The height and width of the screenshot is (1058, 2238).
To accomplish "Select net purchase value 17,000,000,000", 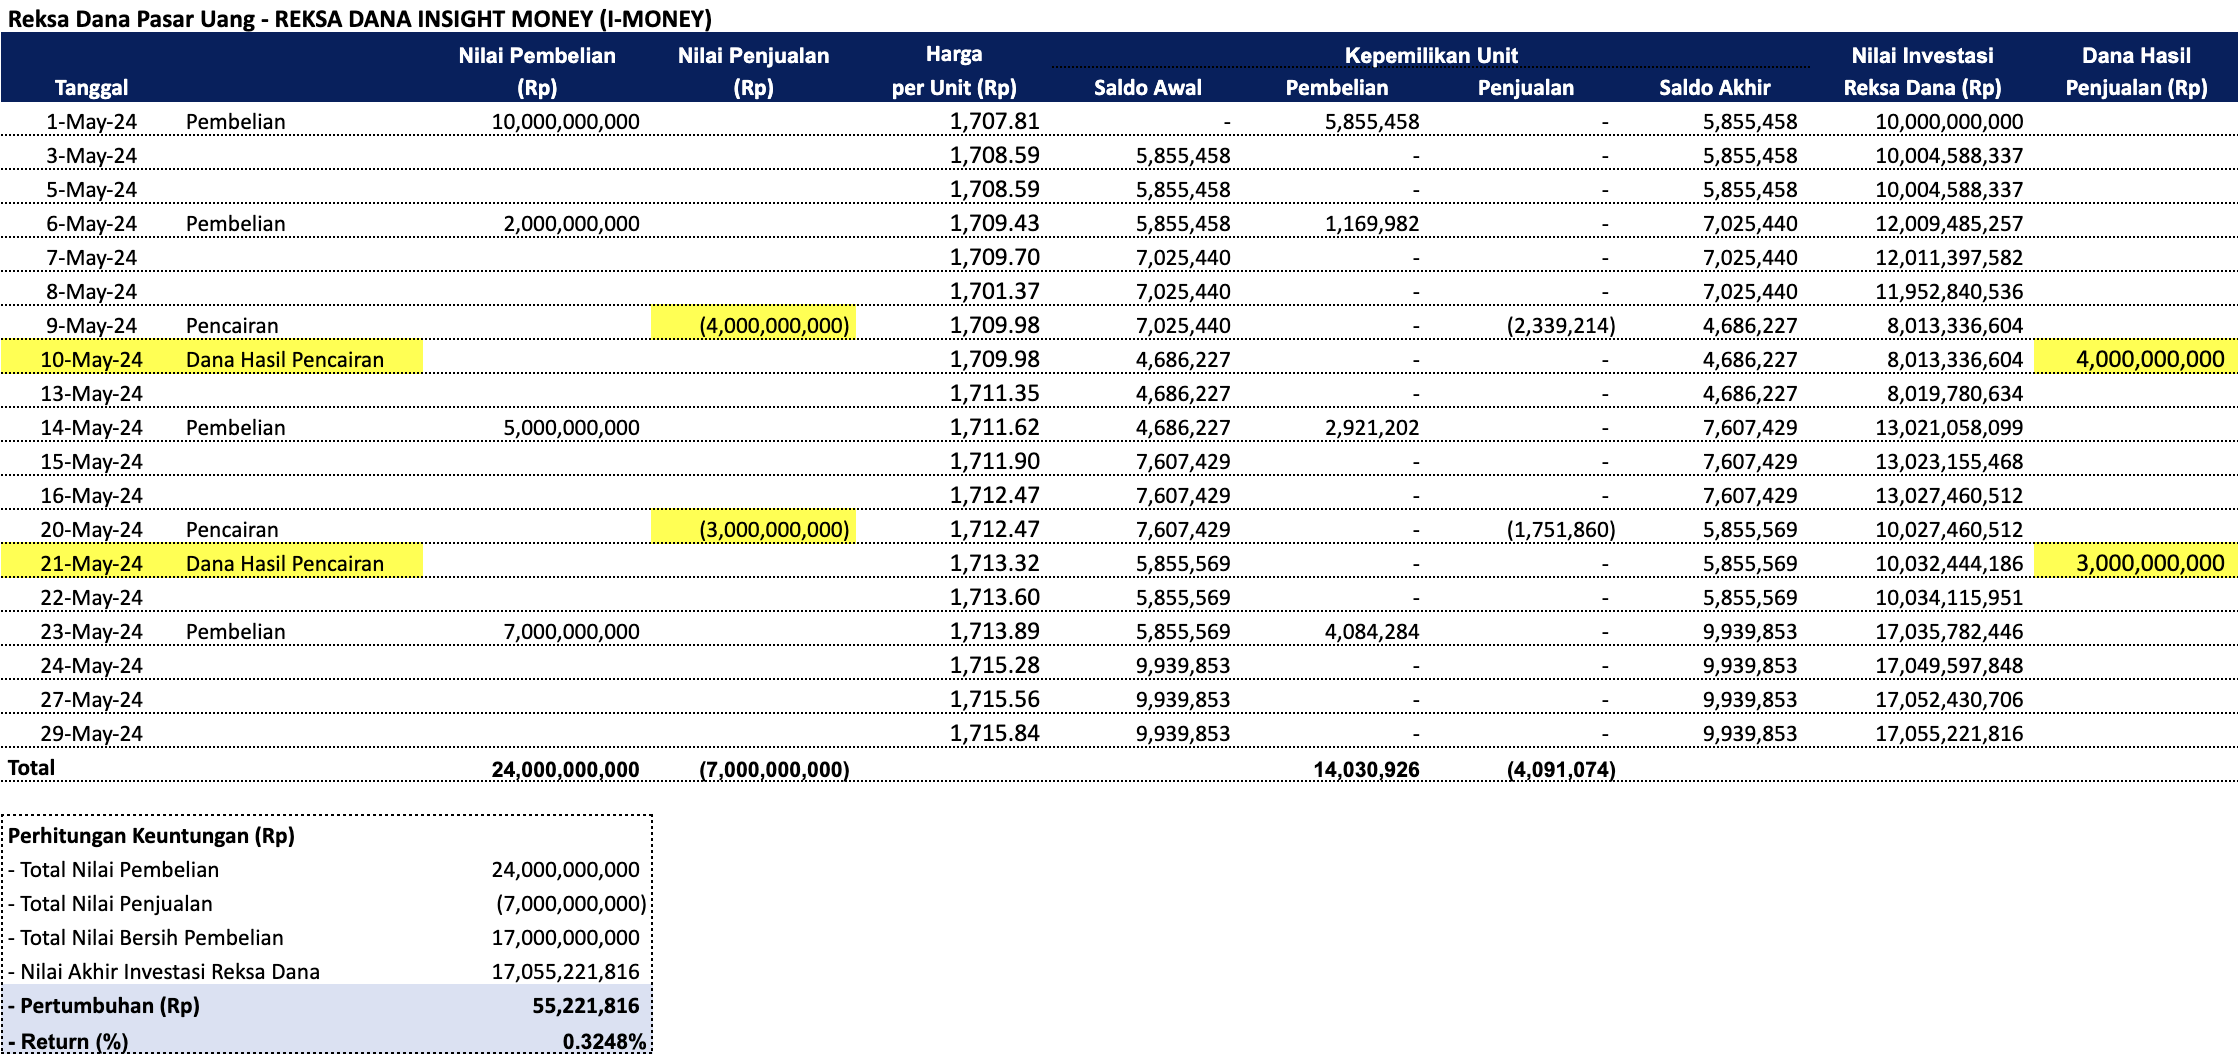I will [x=565, y=938].
